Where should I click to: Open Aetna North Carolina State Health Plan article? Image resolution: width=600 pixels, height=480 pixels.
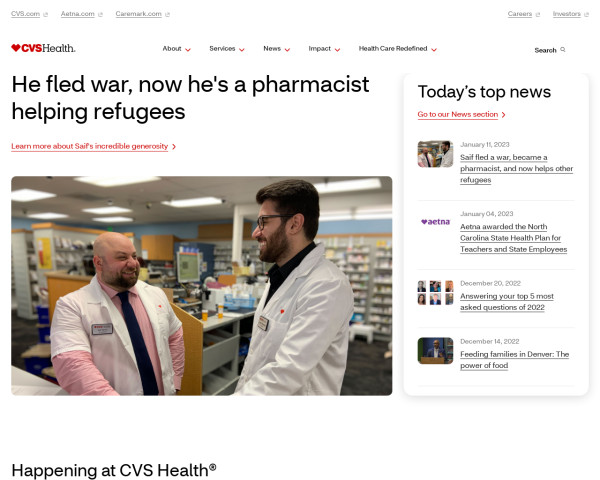click(514, 238)
